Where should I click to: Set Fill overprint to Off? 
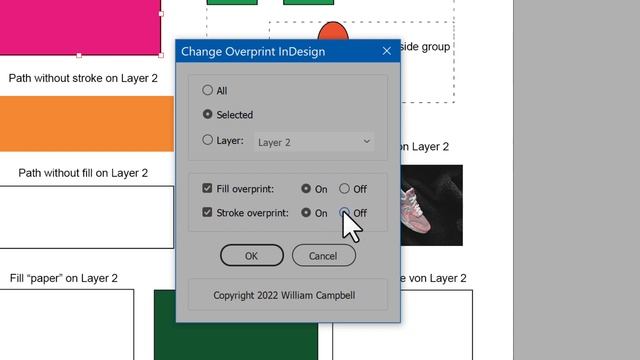coord(344,188)
